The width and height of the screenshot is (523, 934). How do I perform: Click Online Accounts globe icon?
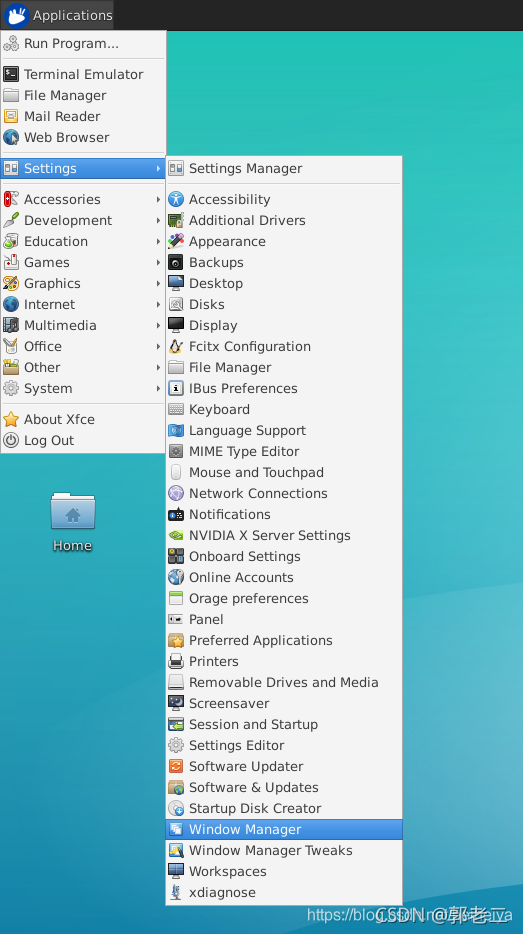(x=176, y=577)
